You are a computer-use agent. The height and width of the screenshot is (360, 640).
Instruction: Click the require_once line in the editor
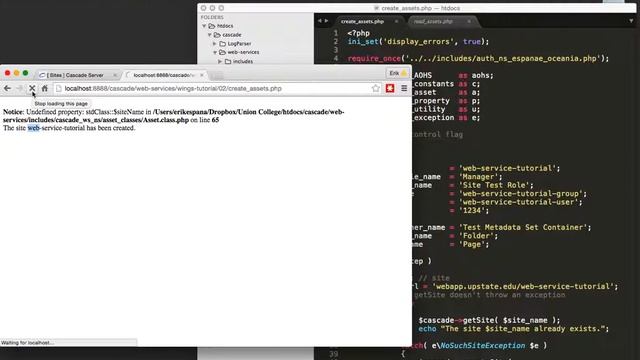478,58
